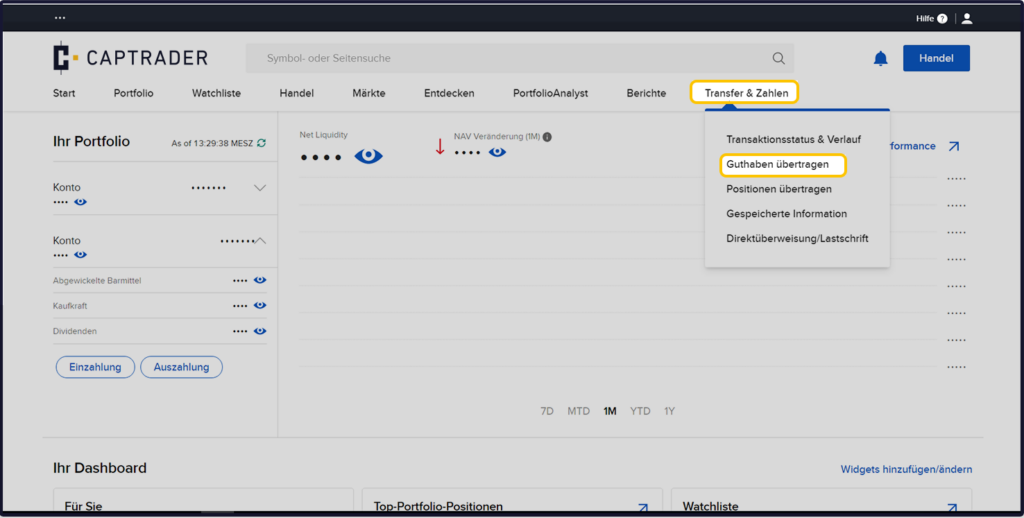Click Ihr Dashboard heading
Viewport: 1024px width, 518px height.
[x=100, y=468]
